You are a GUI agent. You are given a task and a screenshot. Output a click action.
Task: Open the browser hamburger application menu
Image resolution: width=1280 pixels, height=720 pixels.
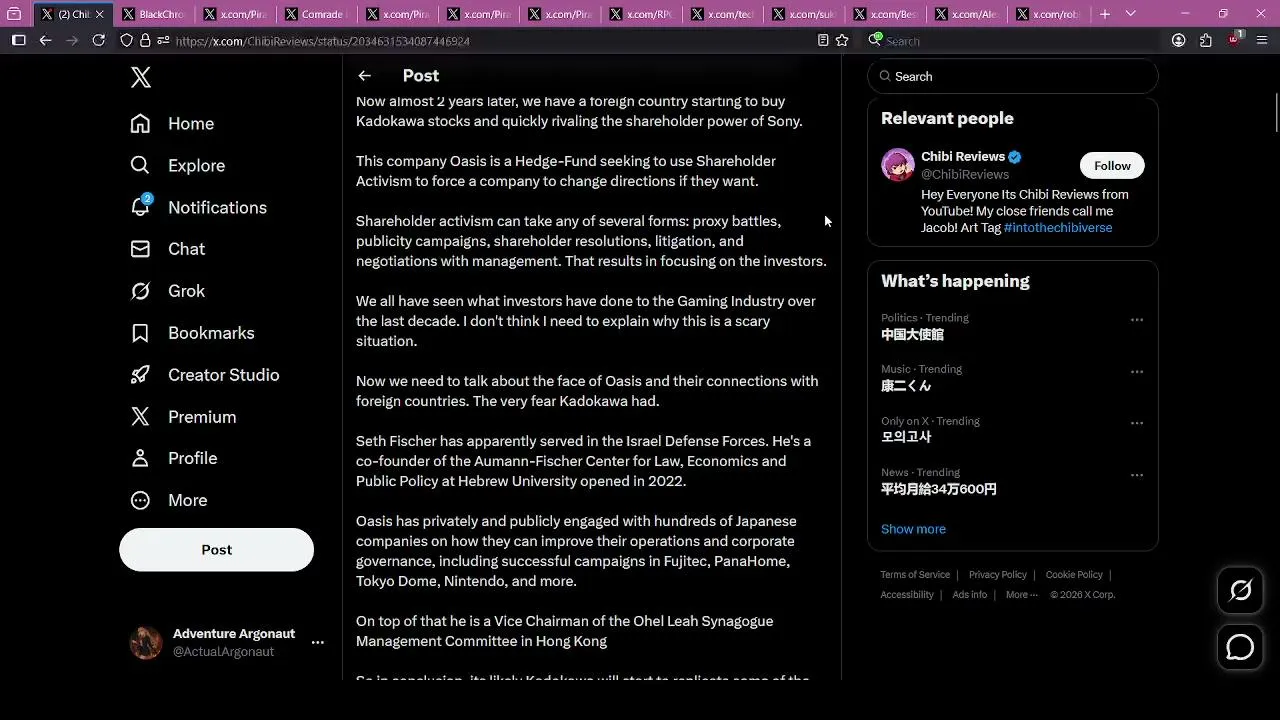[x=1261, y=40]
